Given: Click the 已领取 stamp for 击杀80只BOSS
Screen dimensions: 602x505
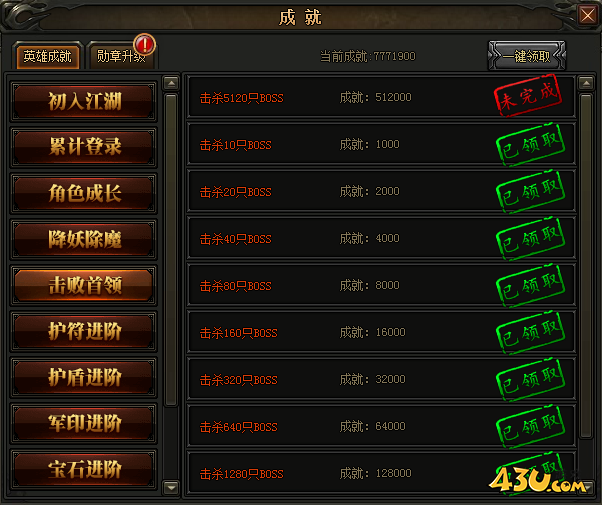Looking at the screenshot, I should point(530,285).
